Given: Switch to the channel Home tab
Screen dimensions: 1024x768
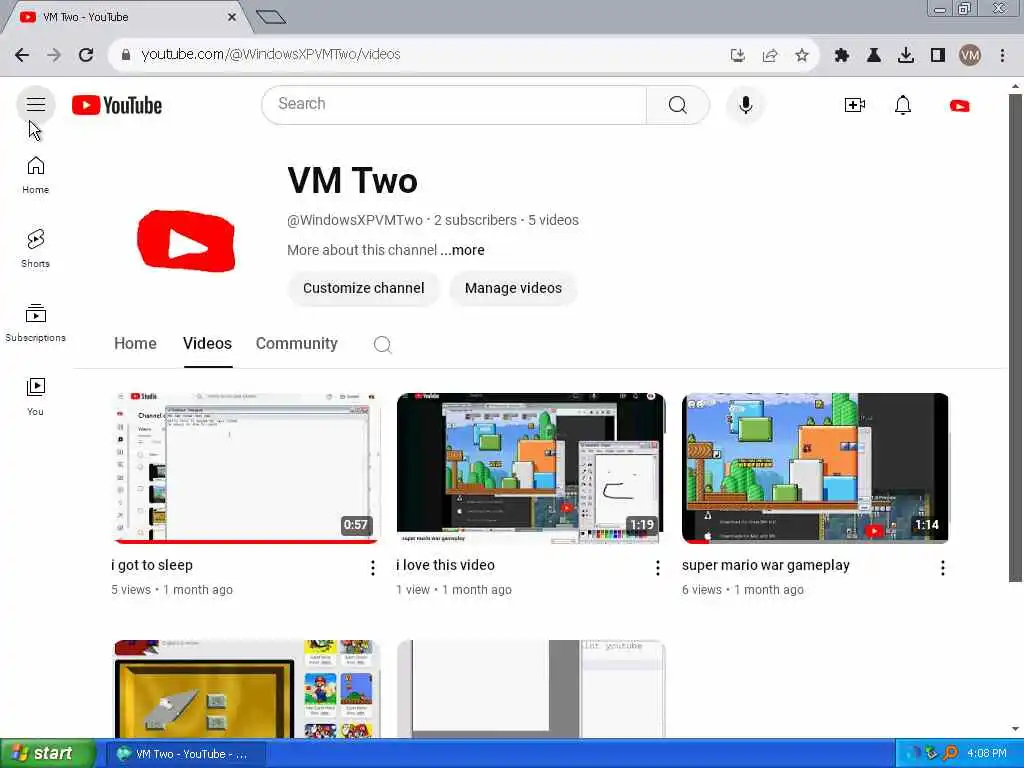Looking at the screenshot, I should click(135, 344).
